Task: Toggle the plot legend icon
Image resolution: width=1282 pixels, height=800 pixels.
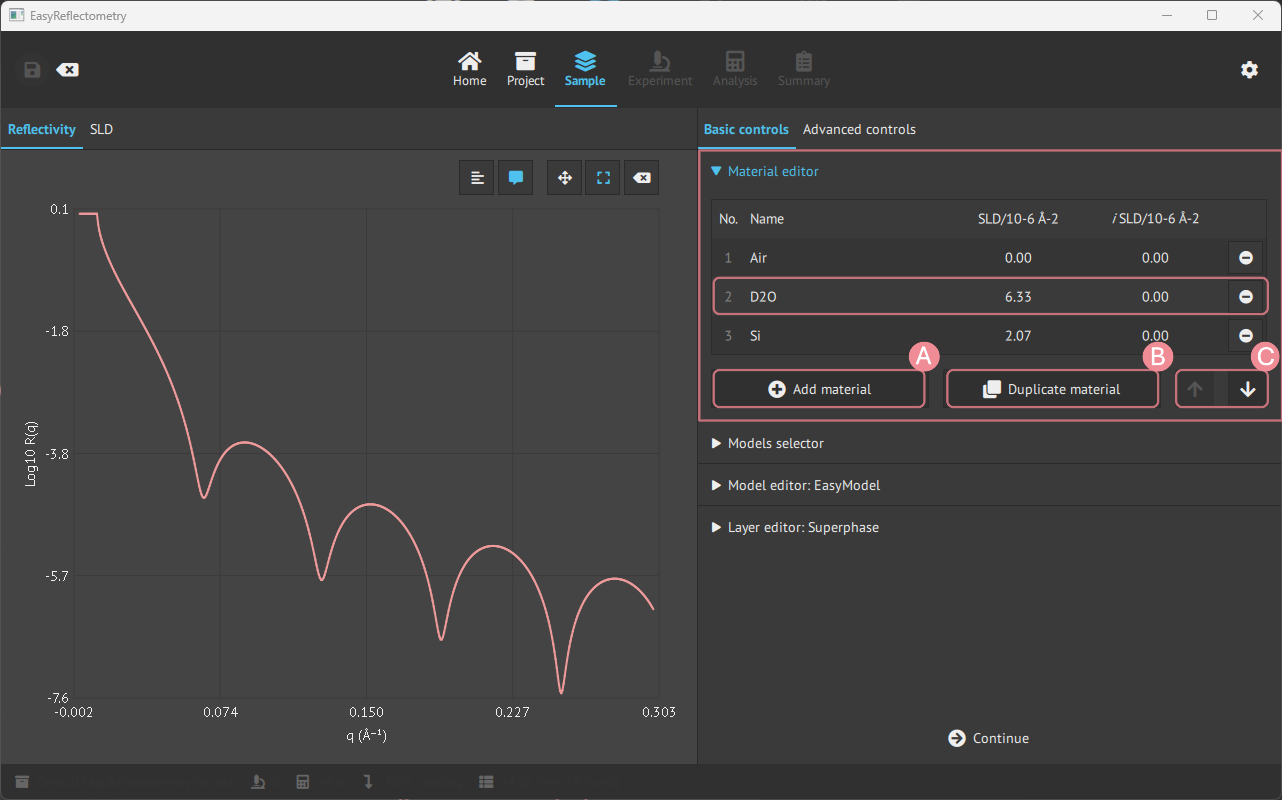Action: tap(477, 177)
